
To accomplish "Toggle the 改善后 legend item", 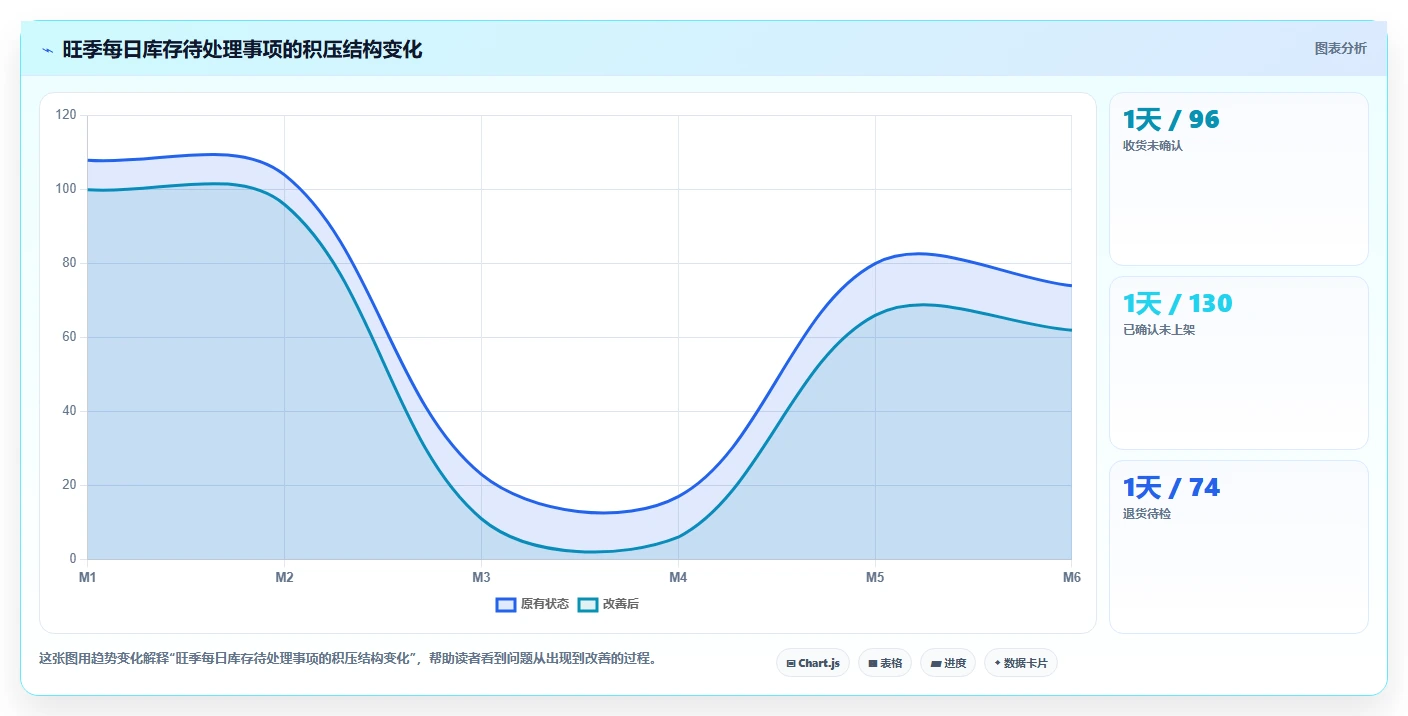I will point(609,604).
